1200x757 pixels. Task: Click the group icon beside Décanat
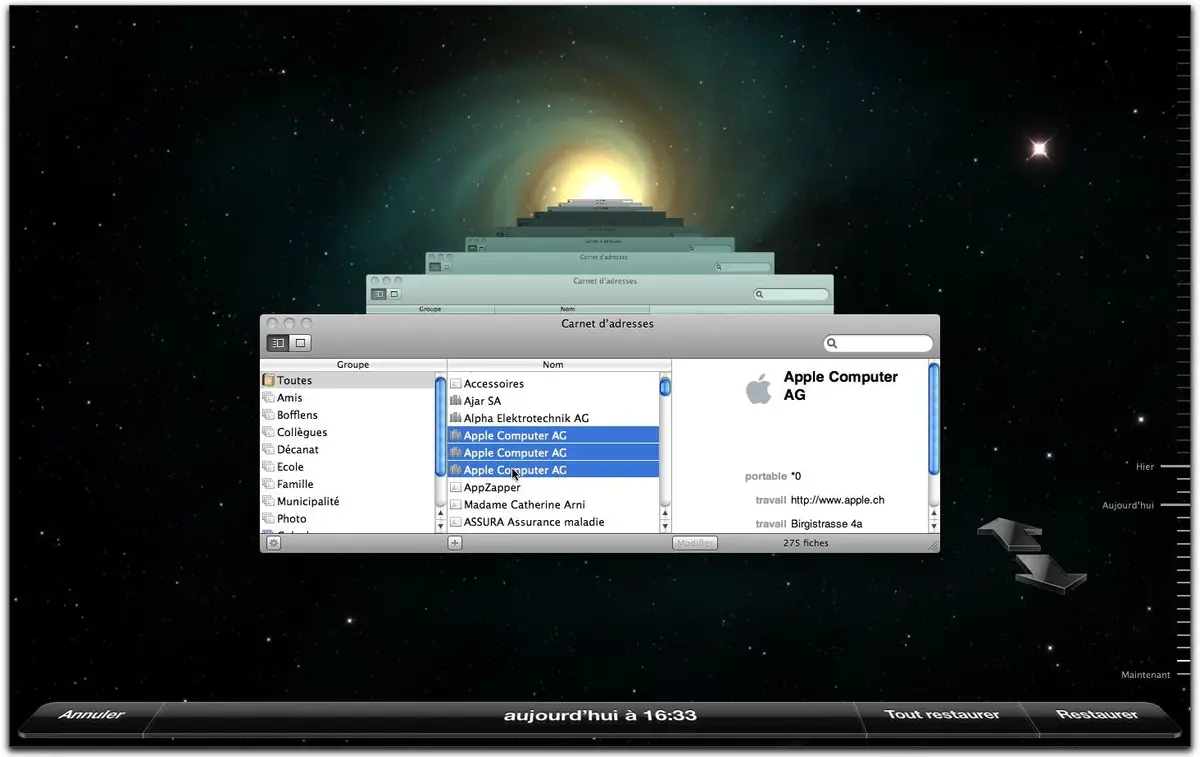tap(268, 450)
